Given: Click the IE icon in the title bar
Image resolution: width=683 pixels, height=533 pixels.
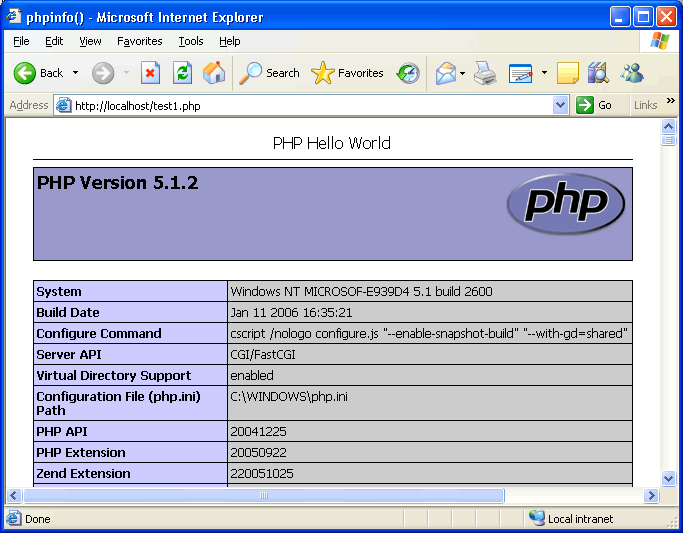Looking at the screenshot, I should (x=14, y=17).
